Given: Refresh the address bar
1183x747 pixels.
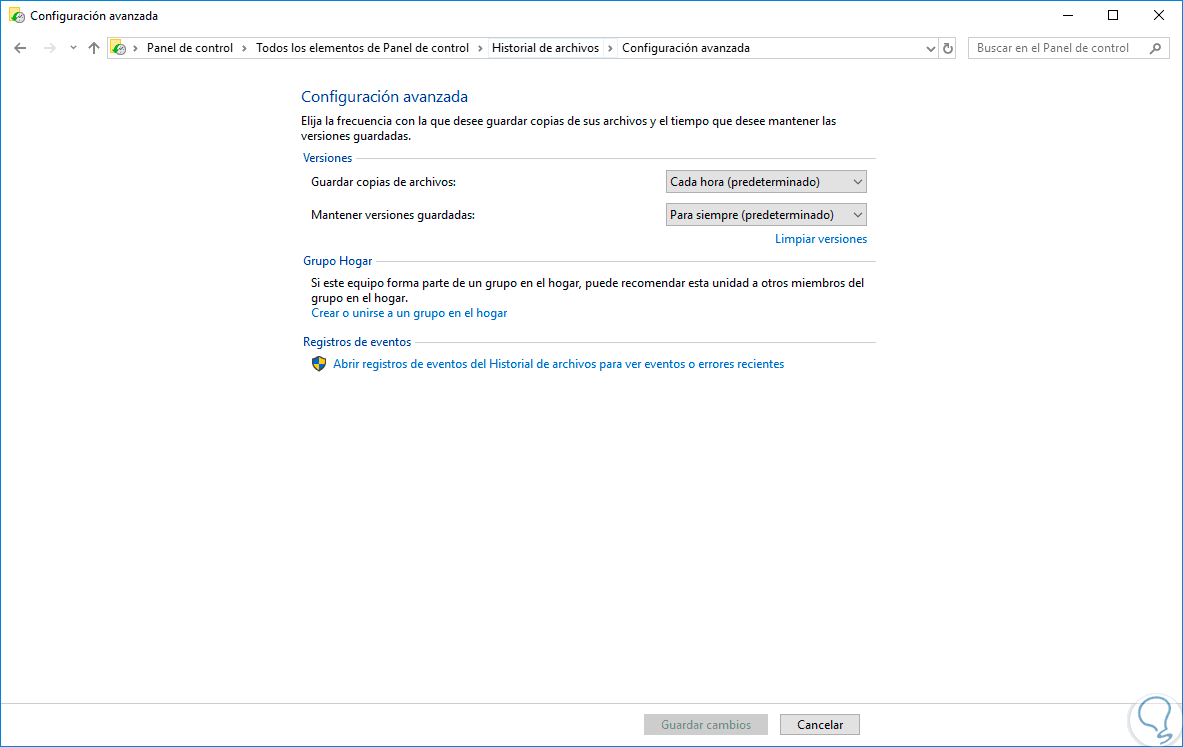Looking at the screenshot, I should point(948,48).
